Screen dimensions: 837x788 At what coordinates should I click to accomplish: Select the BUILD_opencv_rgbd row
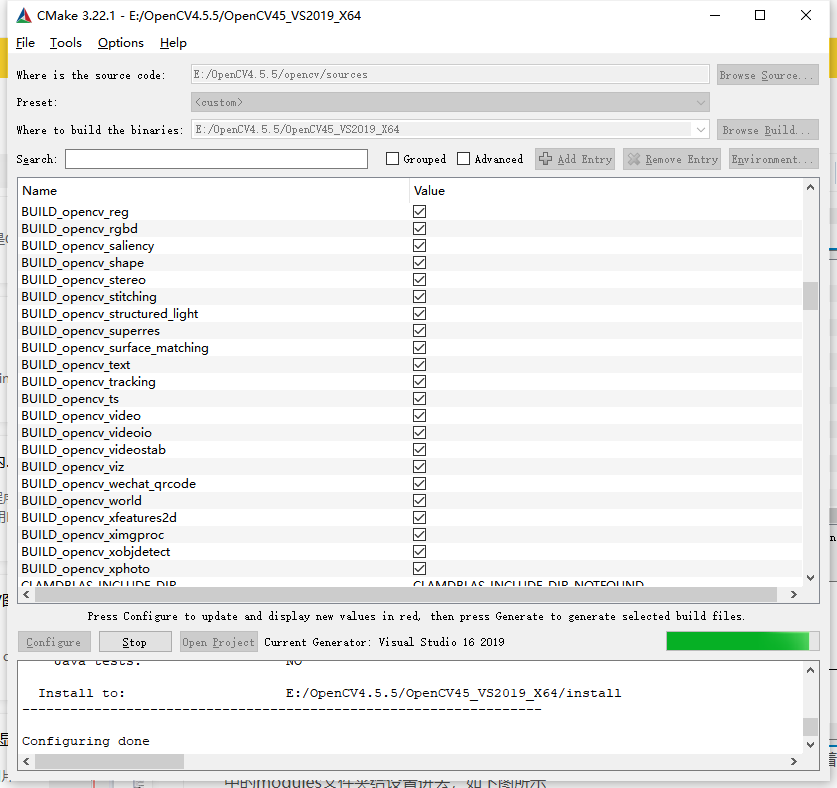(410, 228)
